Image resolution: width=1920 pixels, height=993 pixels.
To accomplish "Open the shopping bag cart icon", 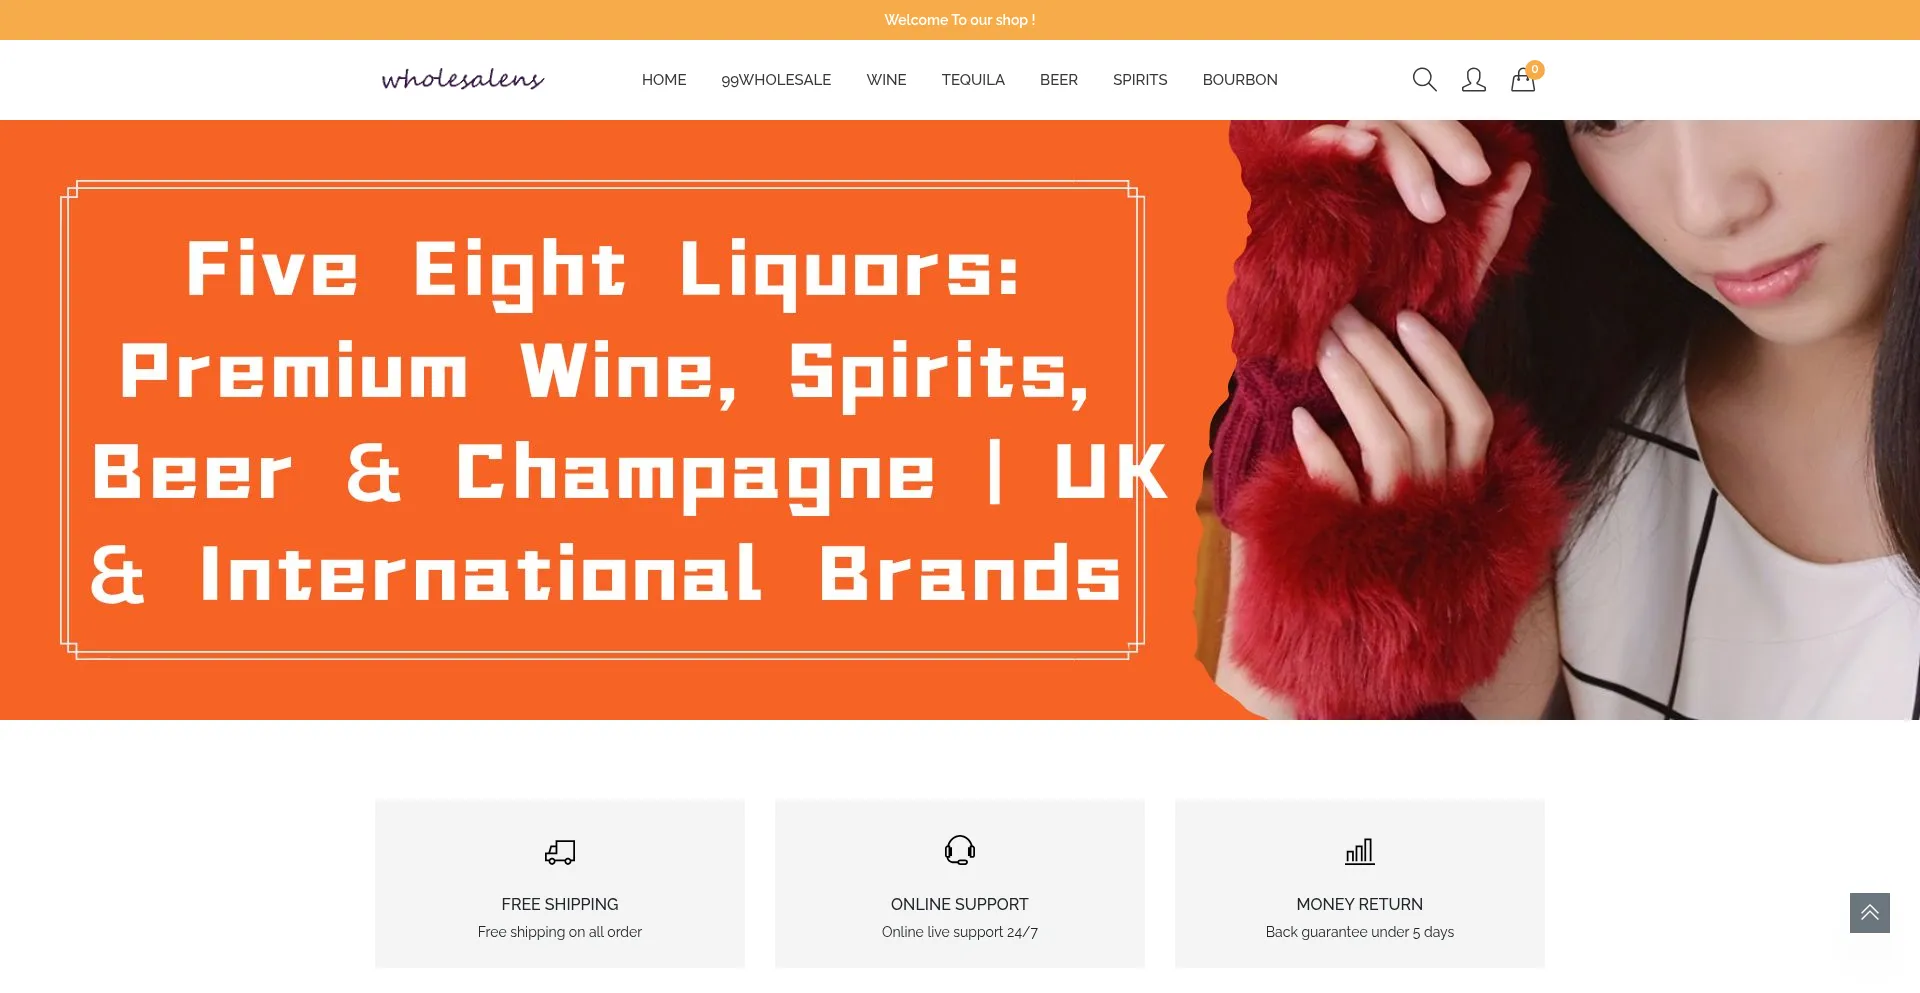I will pyautogui.click(x=1522, y=80).
